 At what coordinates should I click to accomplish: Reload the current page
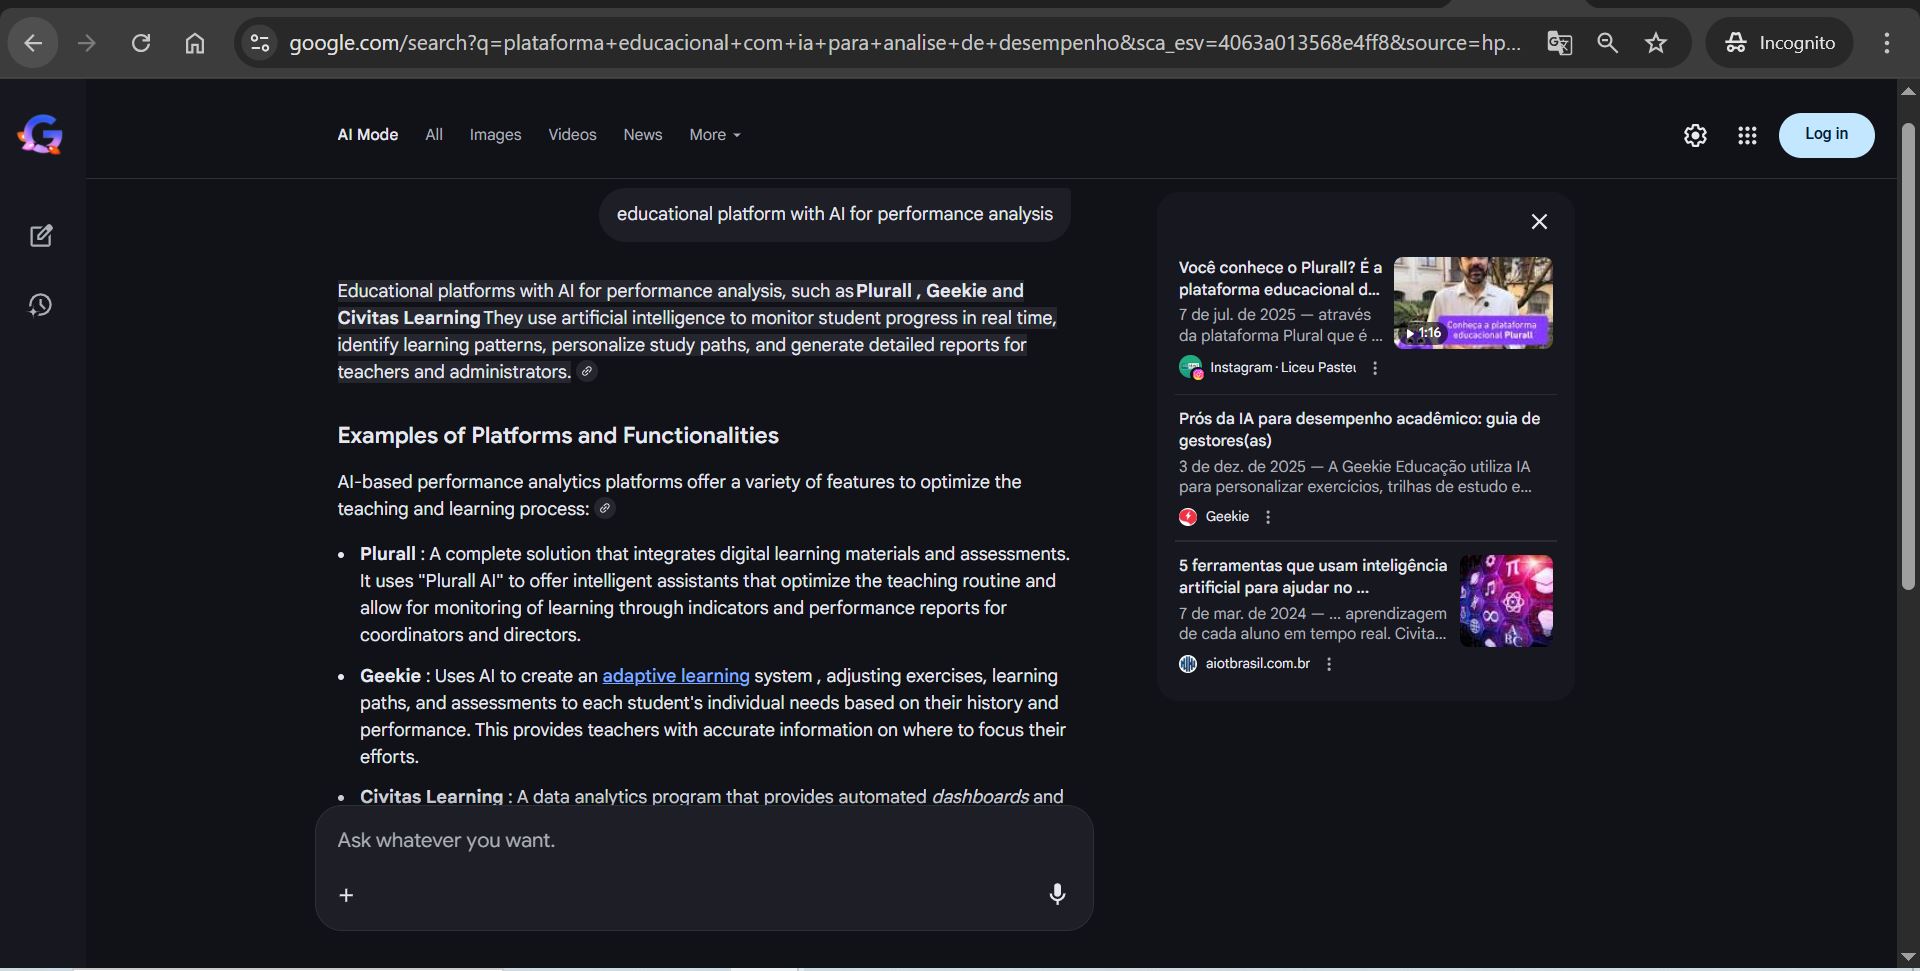[x=141, y=43]
